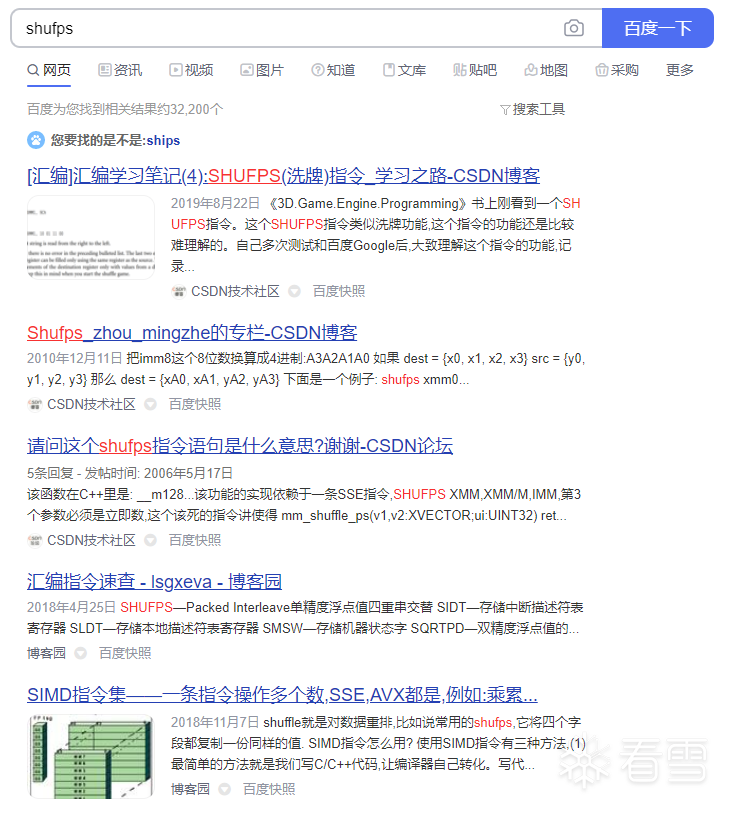Open the 汇编指令速查 lsgxeva result

[154, 582]
